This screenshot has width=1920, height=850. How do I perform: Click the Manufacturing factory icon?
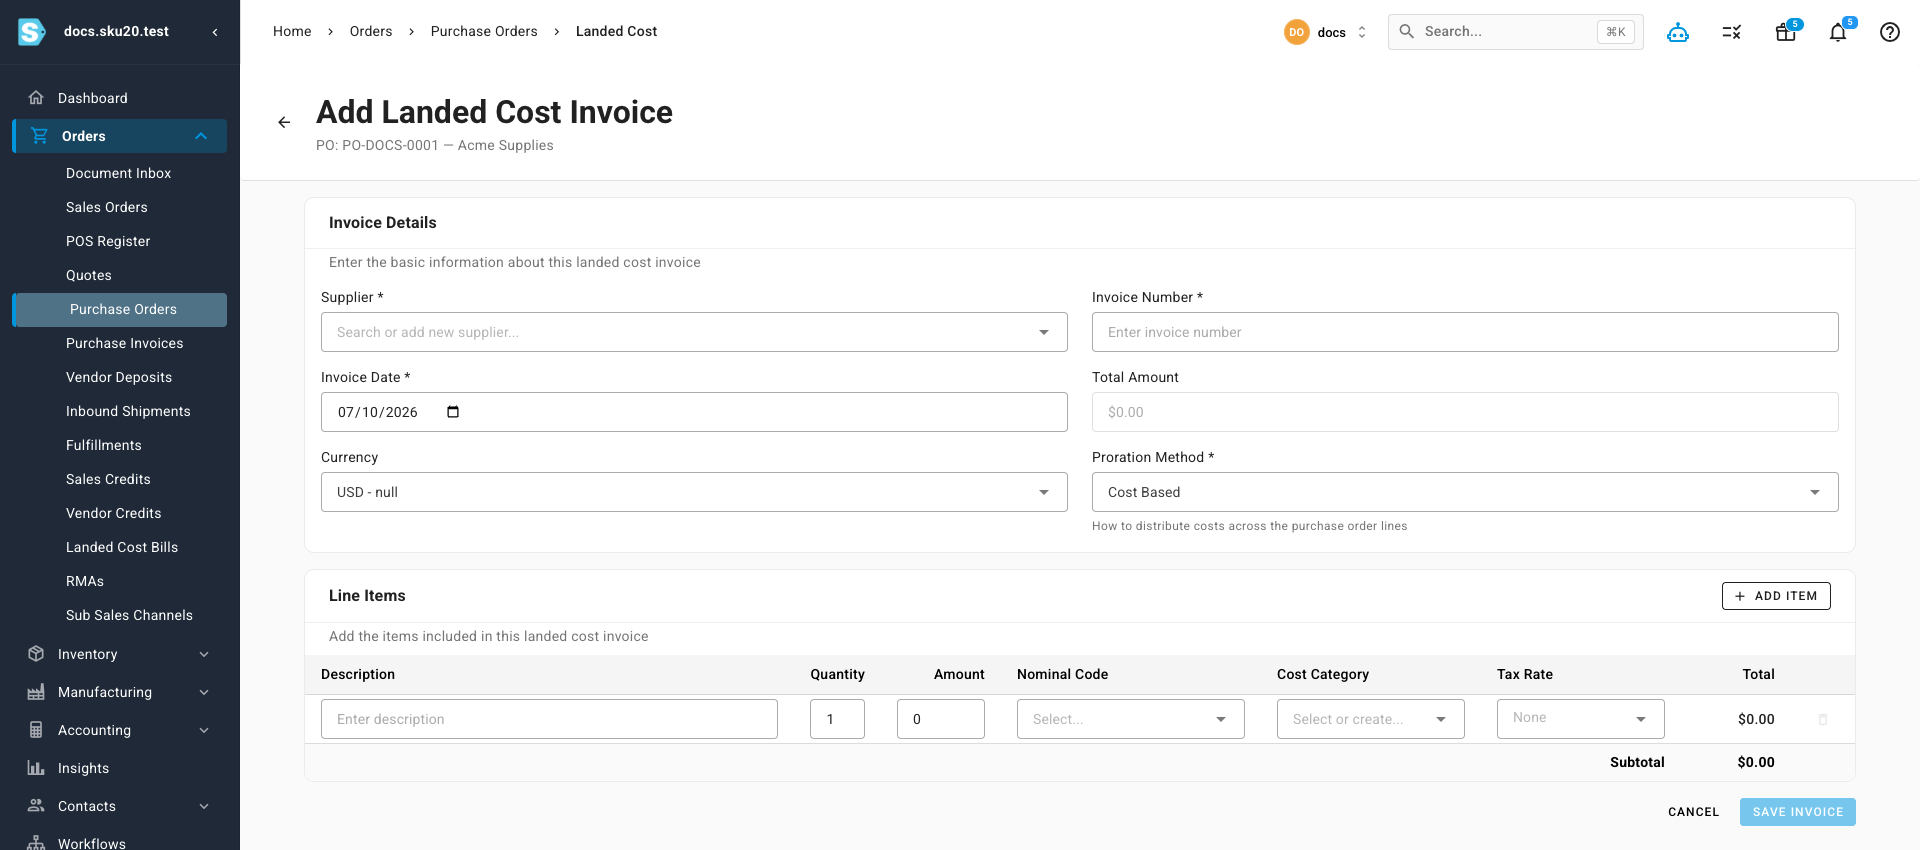point(36,692)
